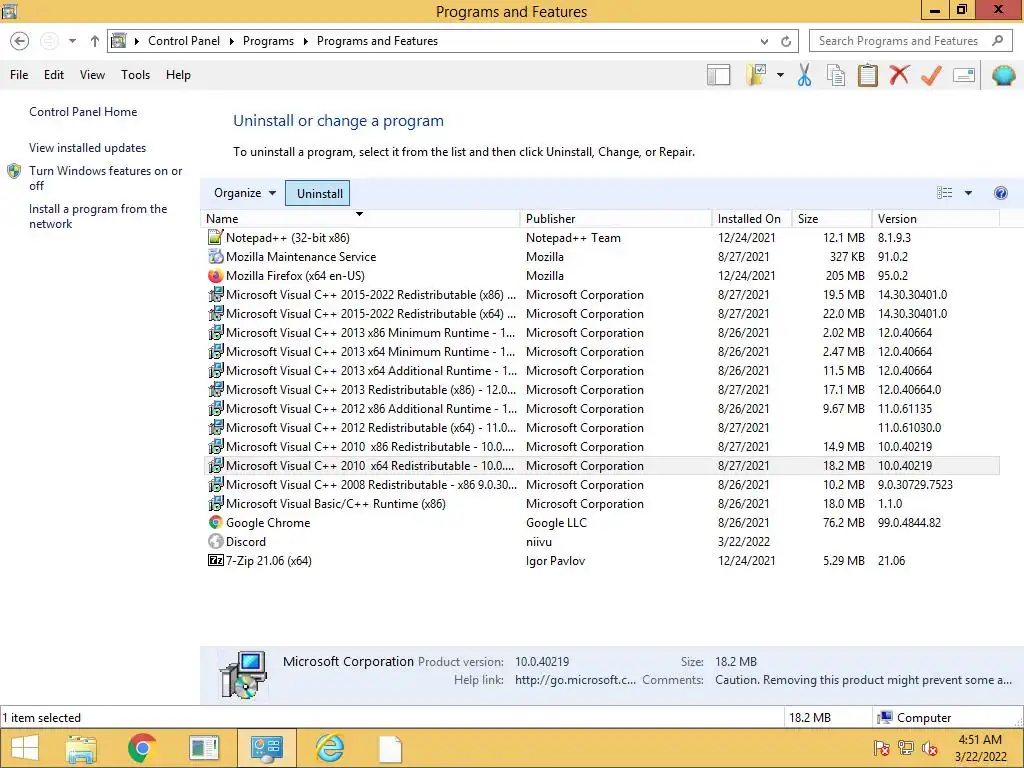
Task: Click the Discord list icon
Action: 215,541
